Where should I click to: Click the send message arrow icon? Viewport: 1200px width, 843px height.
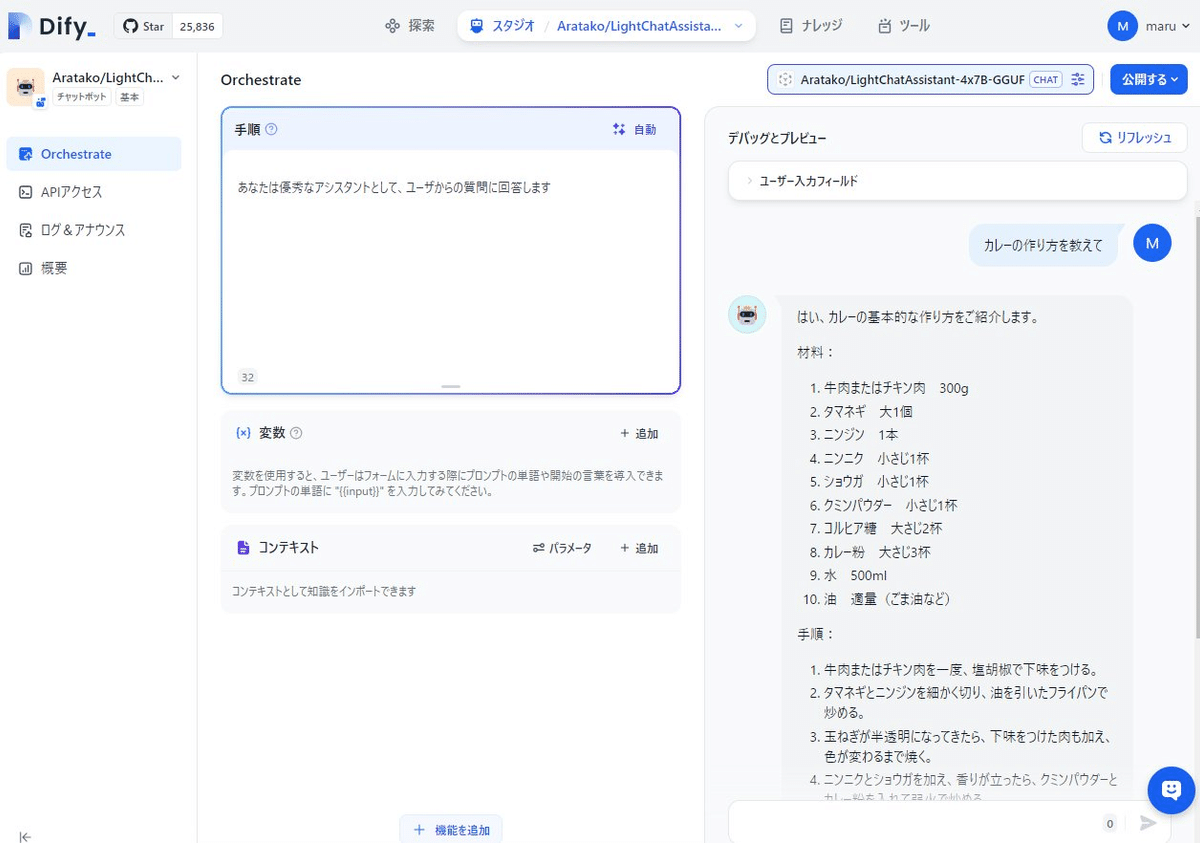[x=1146, y=823]
